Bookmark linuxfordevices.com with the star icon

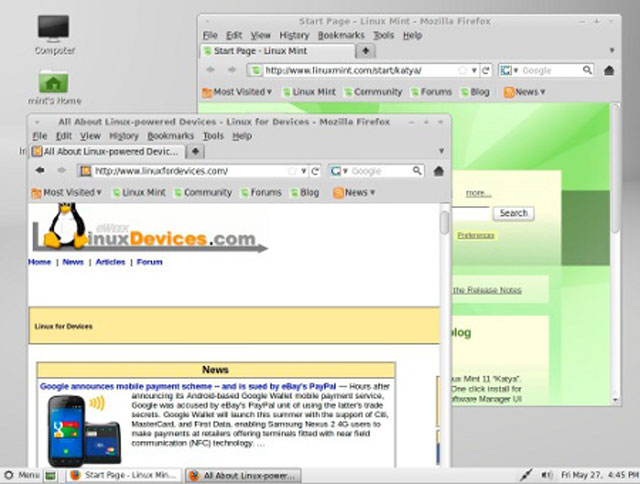coord(291,171)
